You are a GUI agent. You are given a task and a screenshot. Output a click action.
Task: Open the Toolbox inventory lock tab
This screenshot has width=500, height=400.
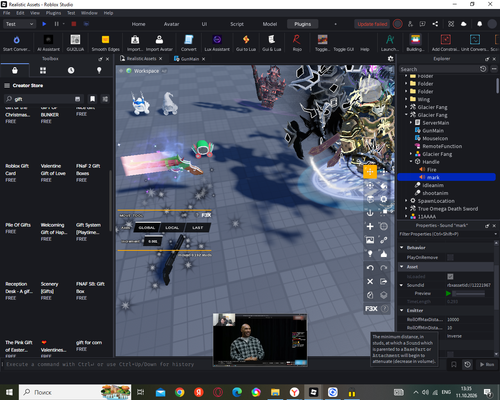[15, 70]
